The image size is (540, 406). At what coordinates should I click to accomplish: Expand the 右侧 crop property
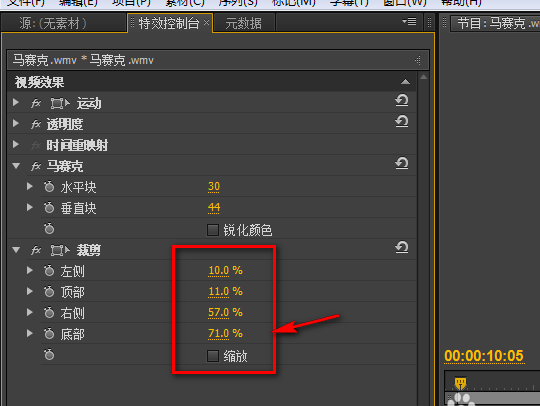[x=30, y=312]
